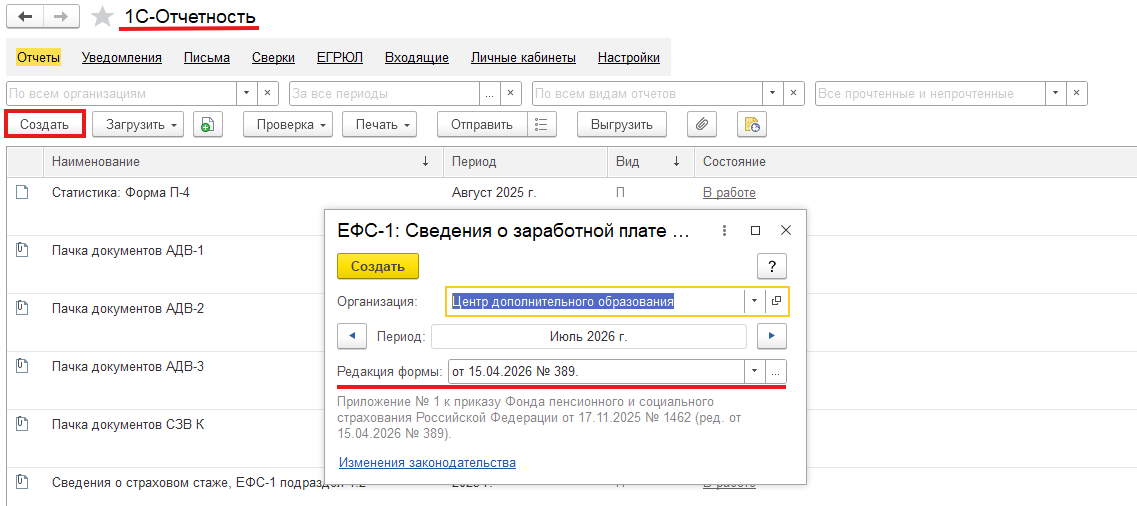
Task: Click the document icon of Статистика: Форма П-4 row
Action: point(22,192)
